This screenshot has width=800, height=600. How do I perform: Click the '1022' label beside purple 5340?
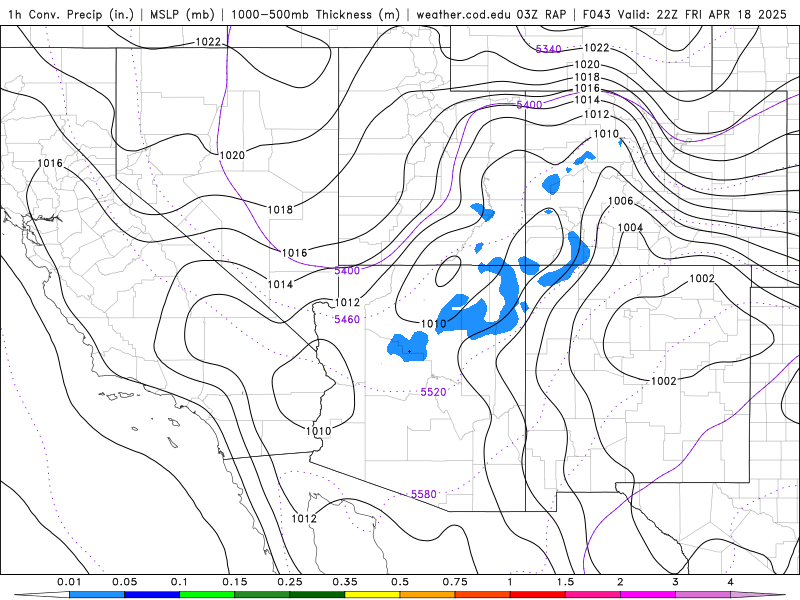[x=596, y=47]
